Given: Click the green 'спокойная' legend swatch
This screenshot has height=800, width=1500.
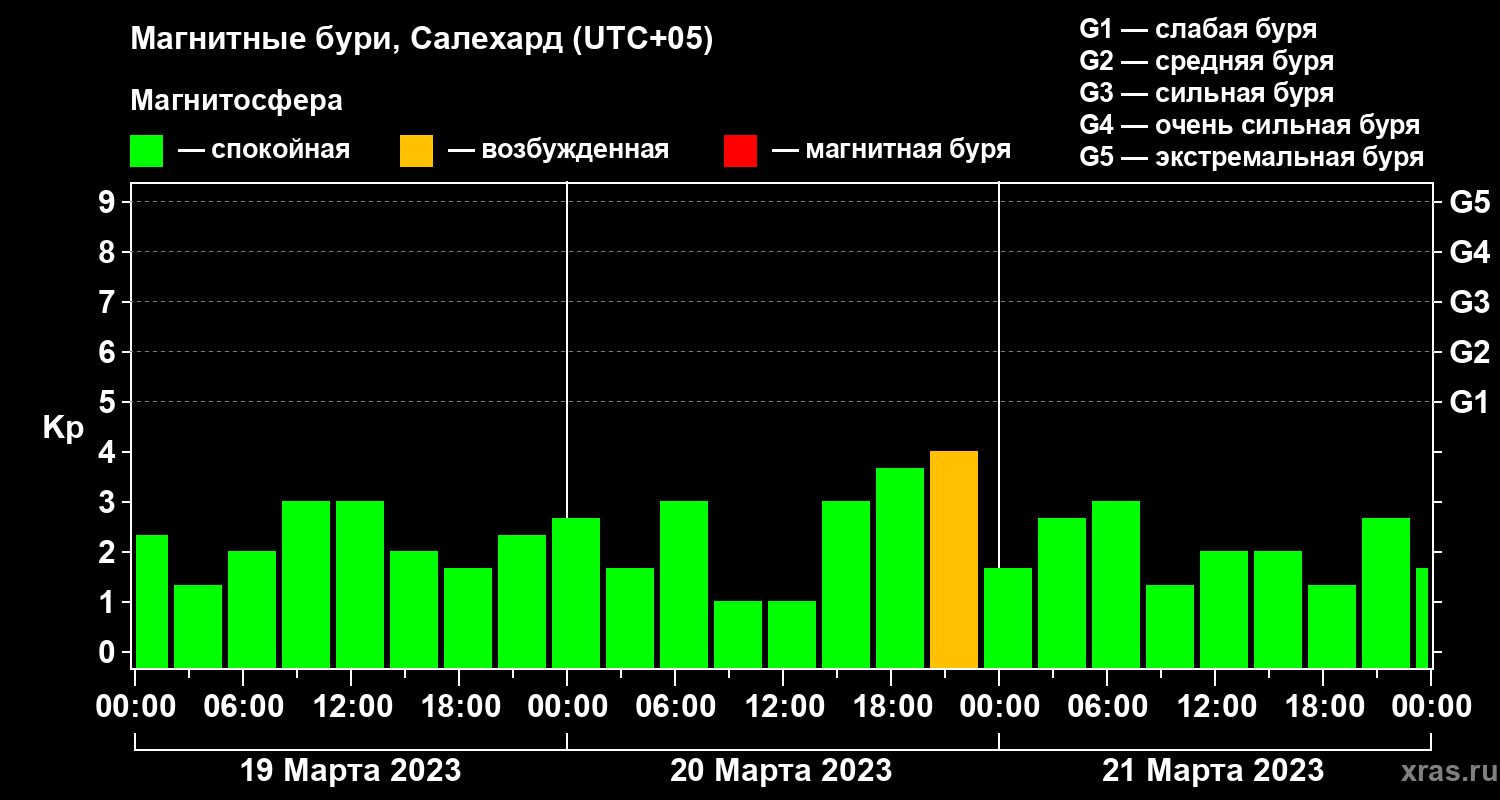Looking at the screenshot, I should point(146,151).
